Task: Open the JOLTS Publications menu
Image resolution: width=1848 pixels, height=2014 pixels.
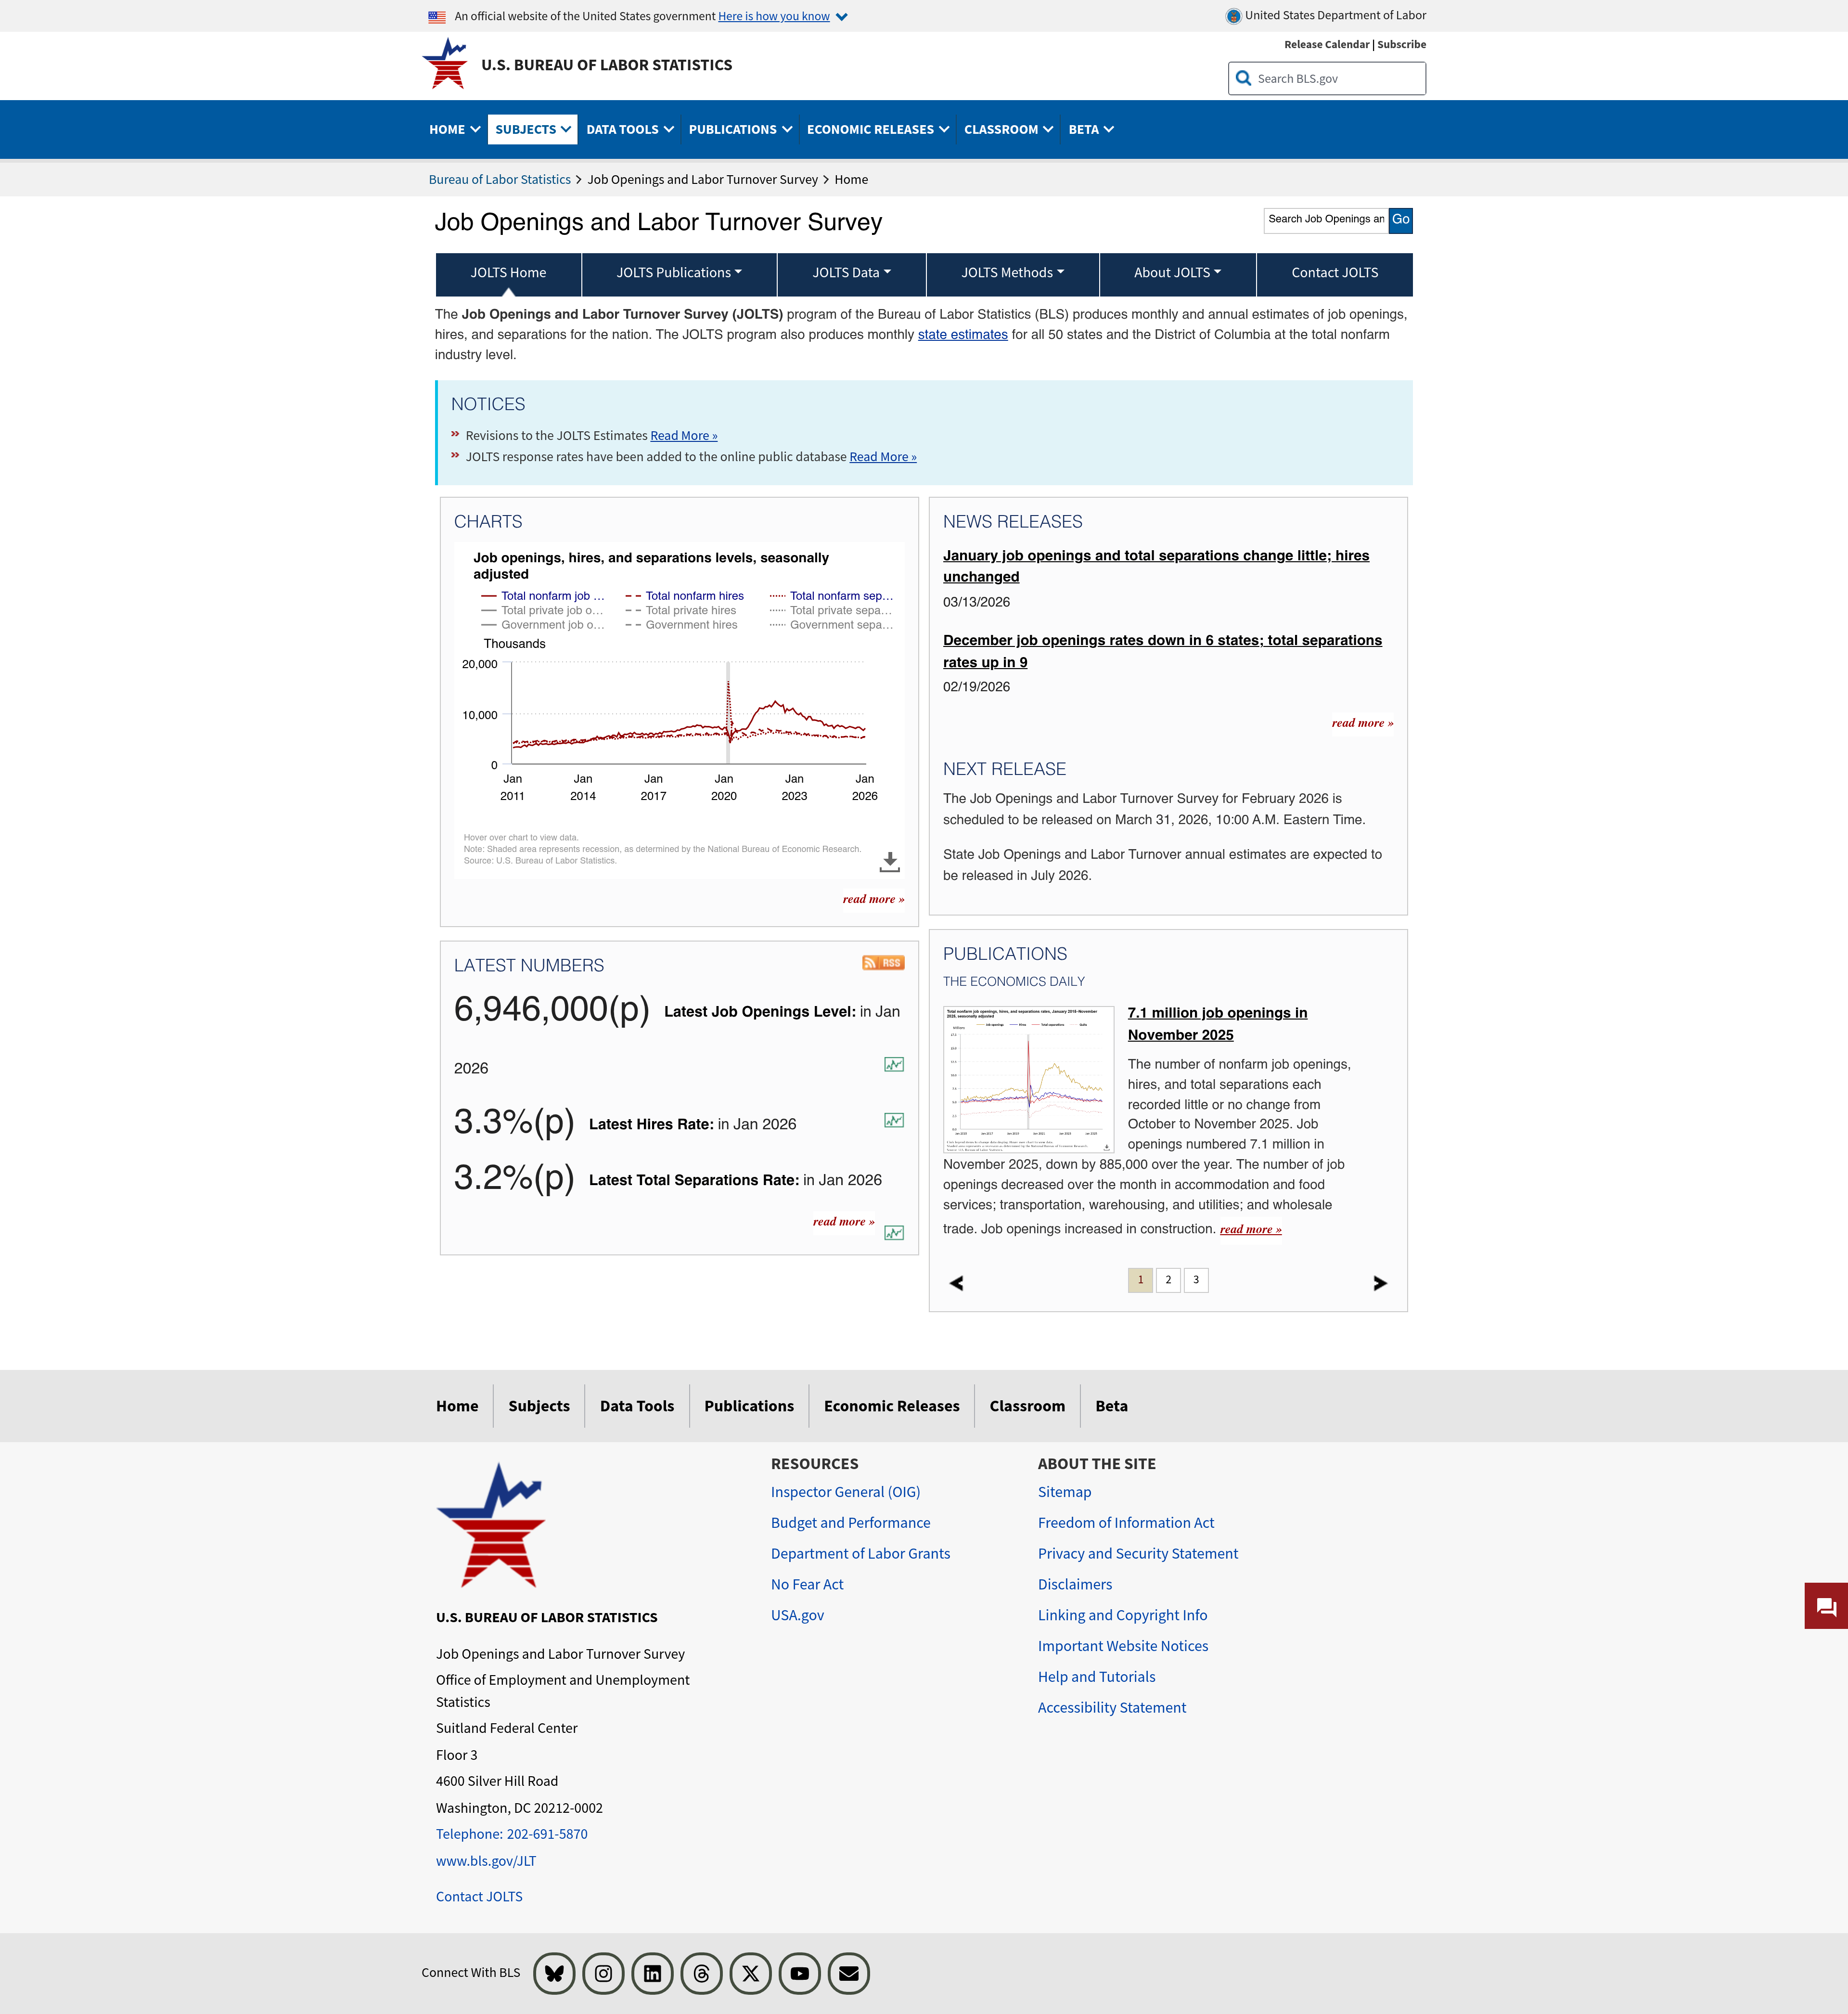Action: click(679, 273)
